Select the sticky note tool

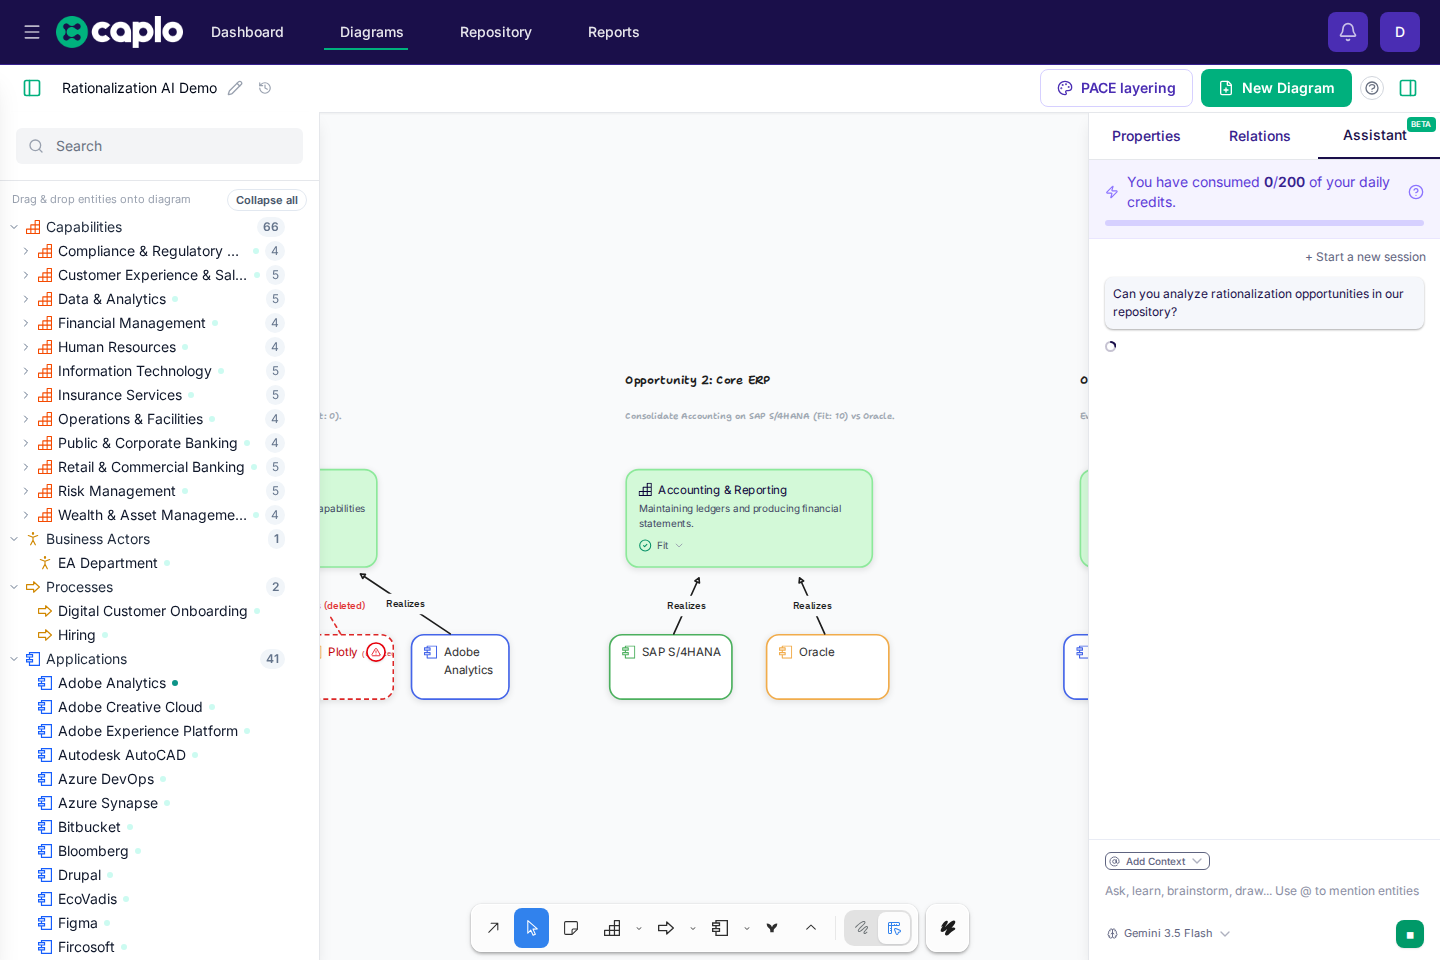(x=571, y=928)
